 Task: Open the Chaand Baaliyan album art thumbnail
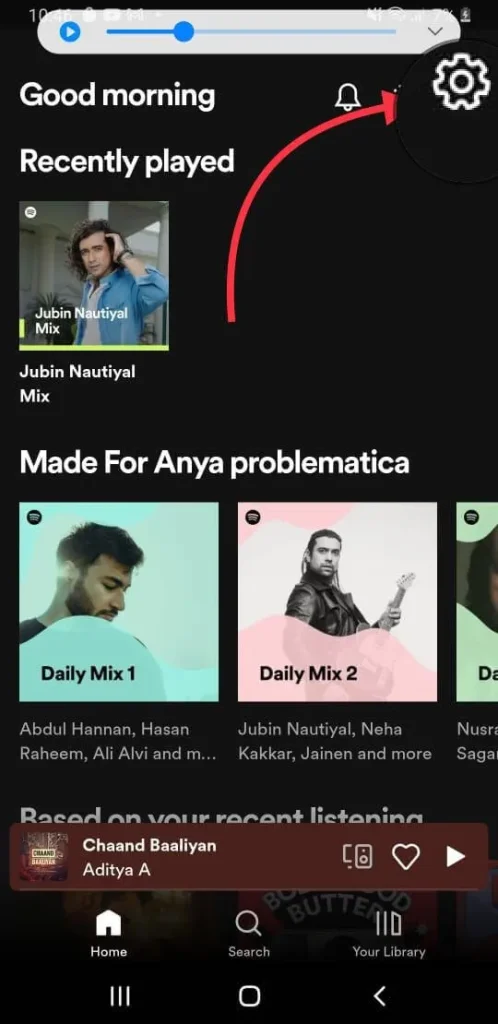44,857
